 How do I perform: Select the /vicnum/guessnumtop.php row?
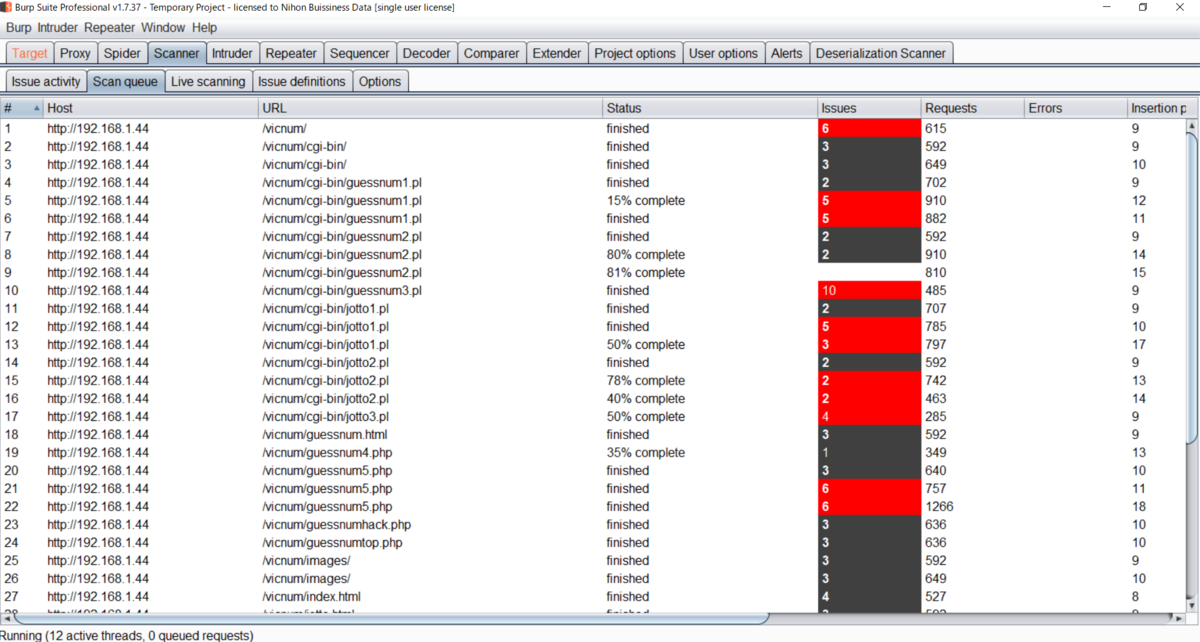[x=593, y=543]
